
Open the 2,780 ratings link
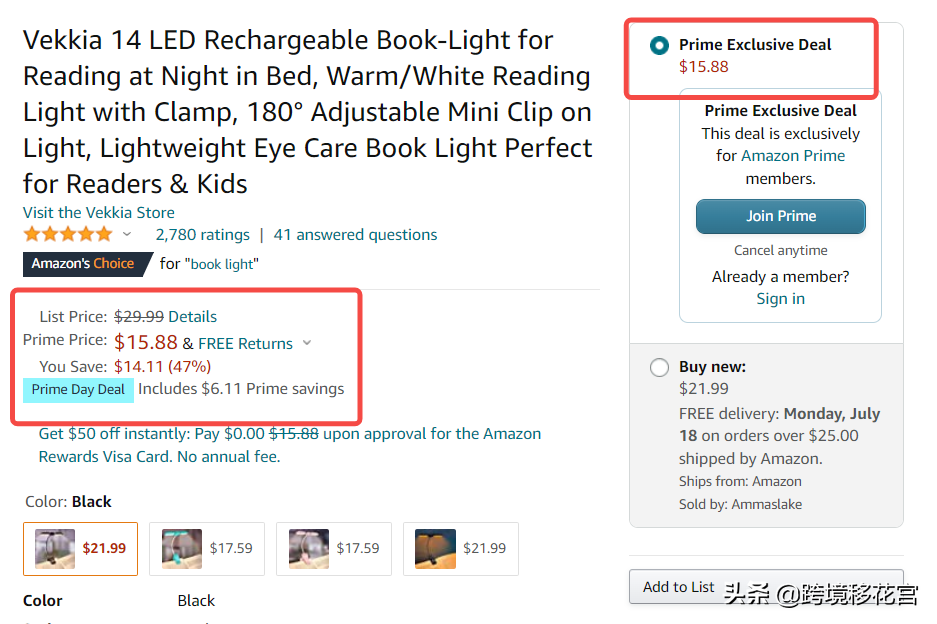[202, 235]
